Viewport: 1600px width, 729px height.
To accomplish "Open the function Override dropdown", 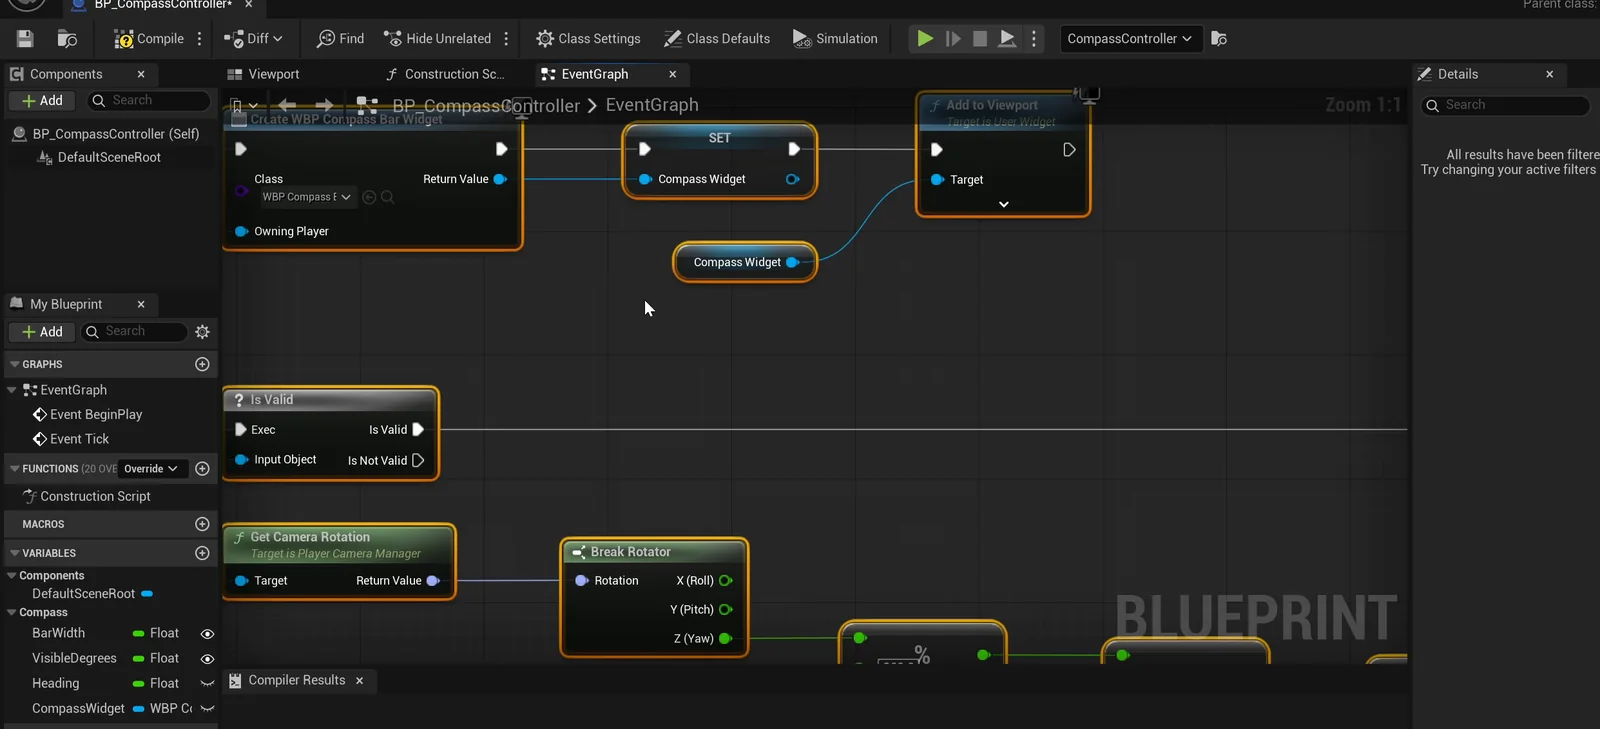I will tap(151, 469).
